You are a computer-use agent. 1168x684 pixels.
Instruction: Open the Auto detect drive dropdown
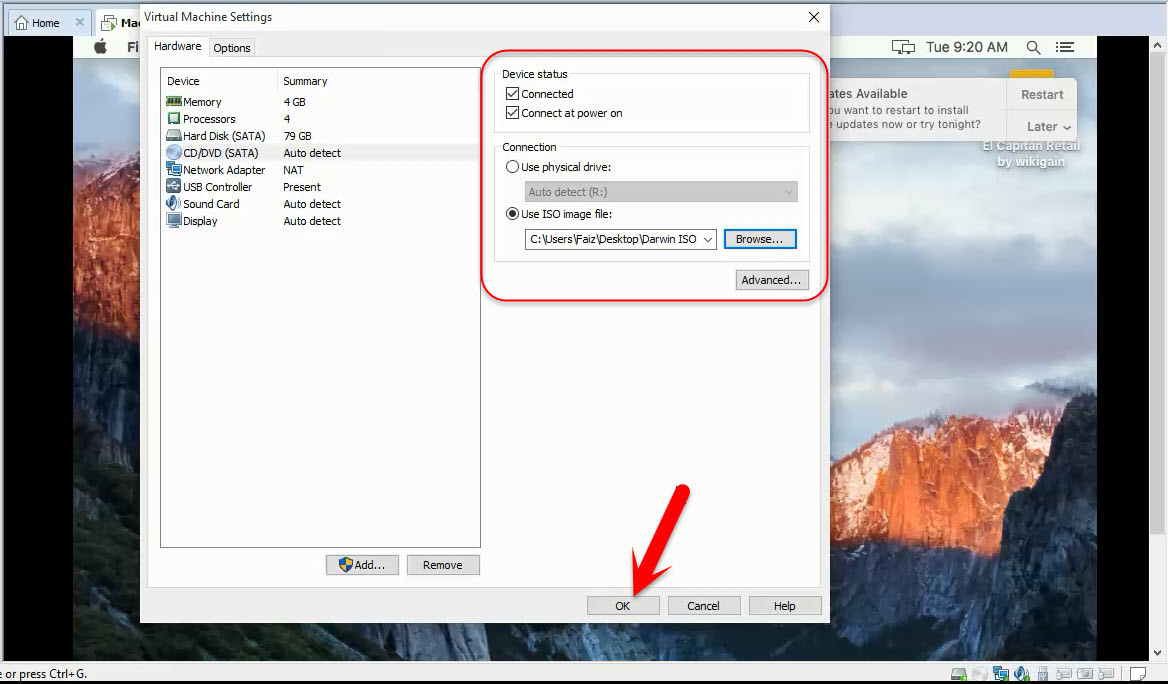[789, 191]
